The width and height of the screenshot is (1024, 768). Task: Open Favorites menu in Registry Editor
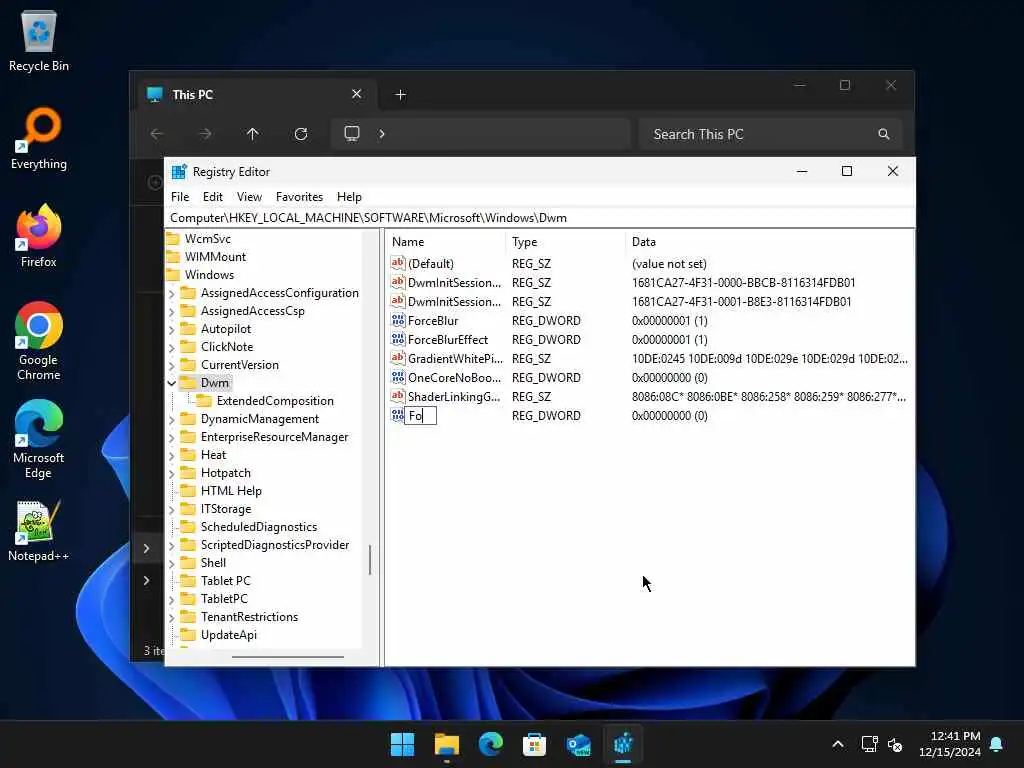pyautogui.click(x=299, y=197)
